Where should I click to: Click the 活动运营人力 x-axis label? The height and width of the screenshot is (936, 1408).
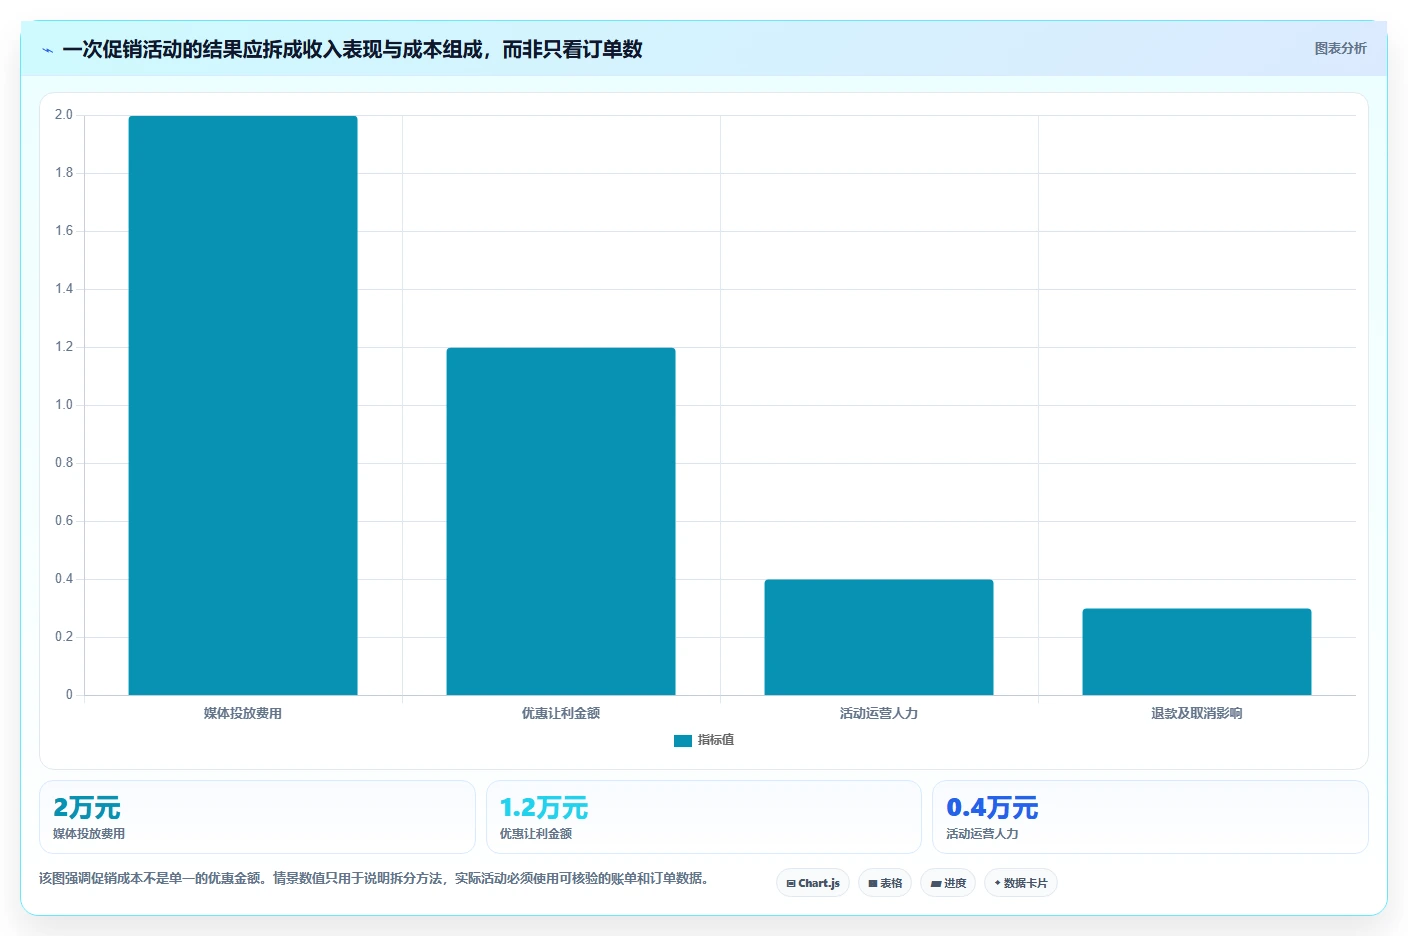click(x=879, y=713)
